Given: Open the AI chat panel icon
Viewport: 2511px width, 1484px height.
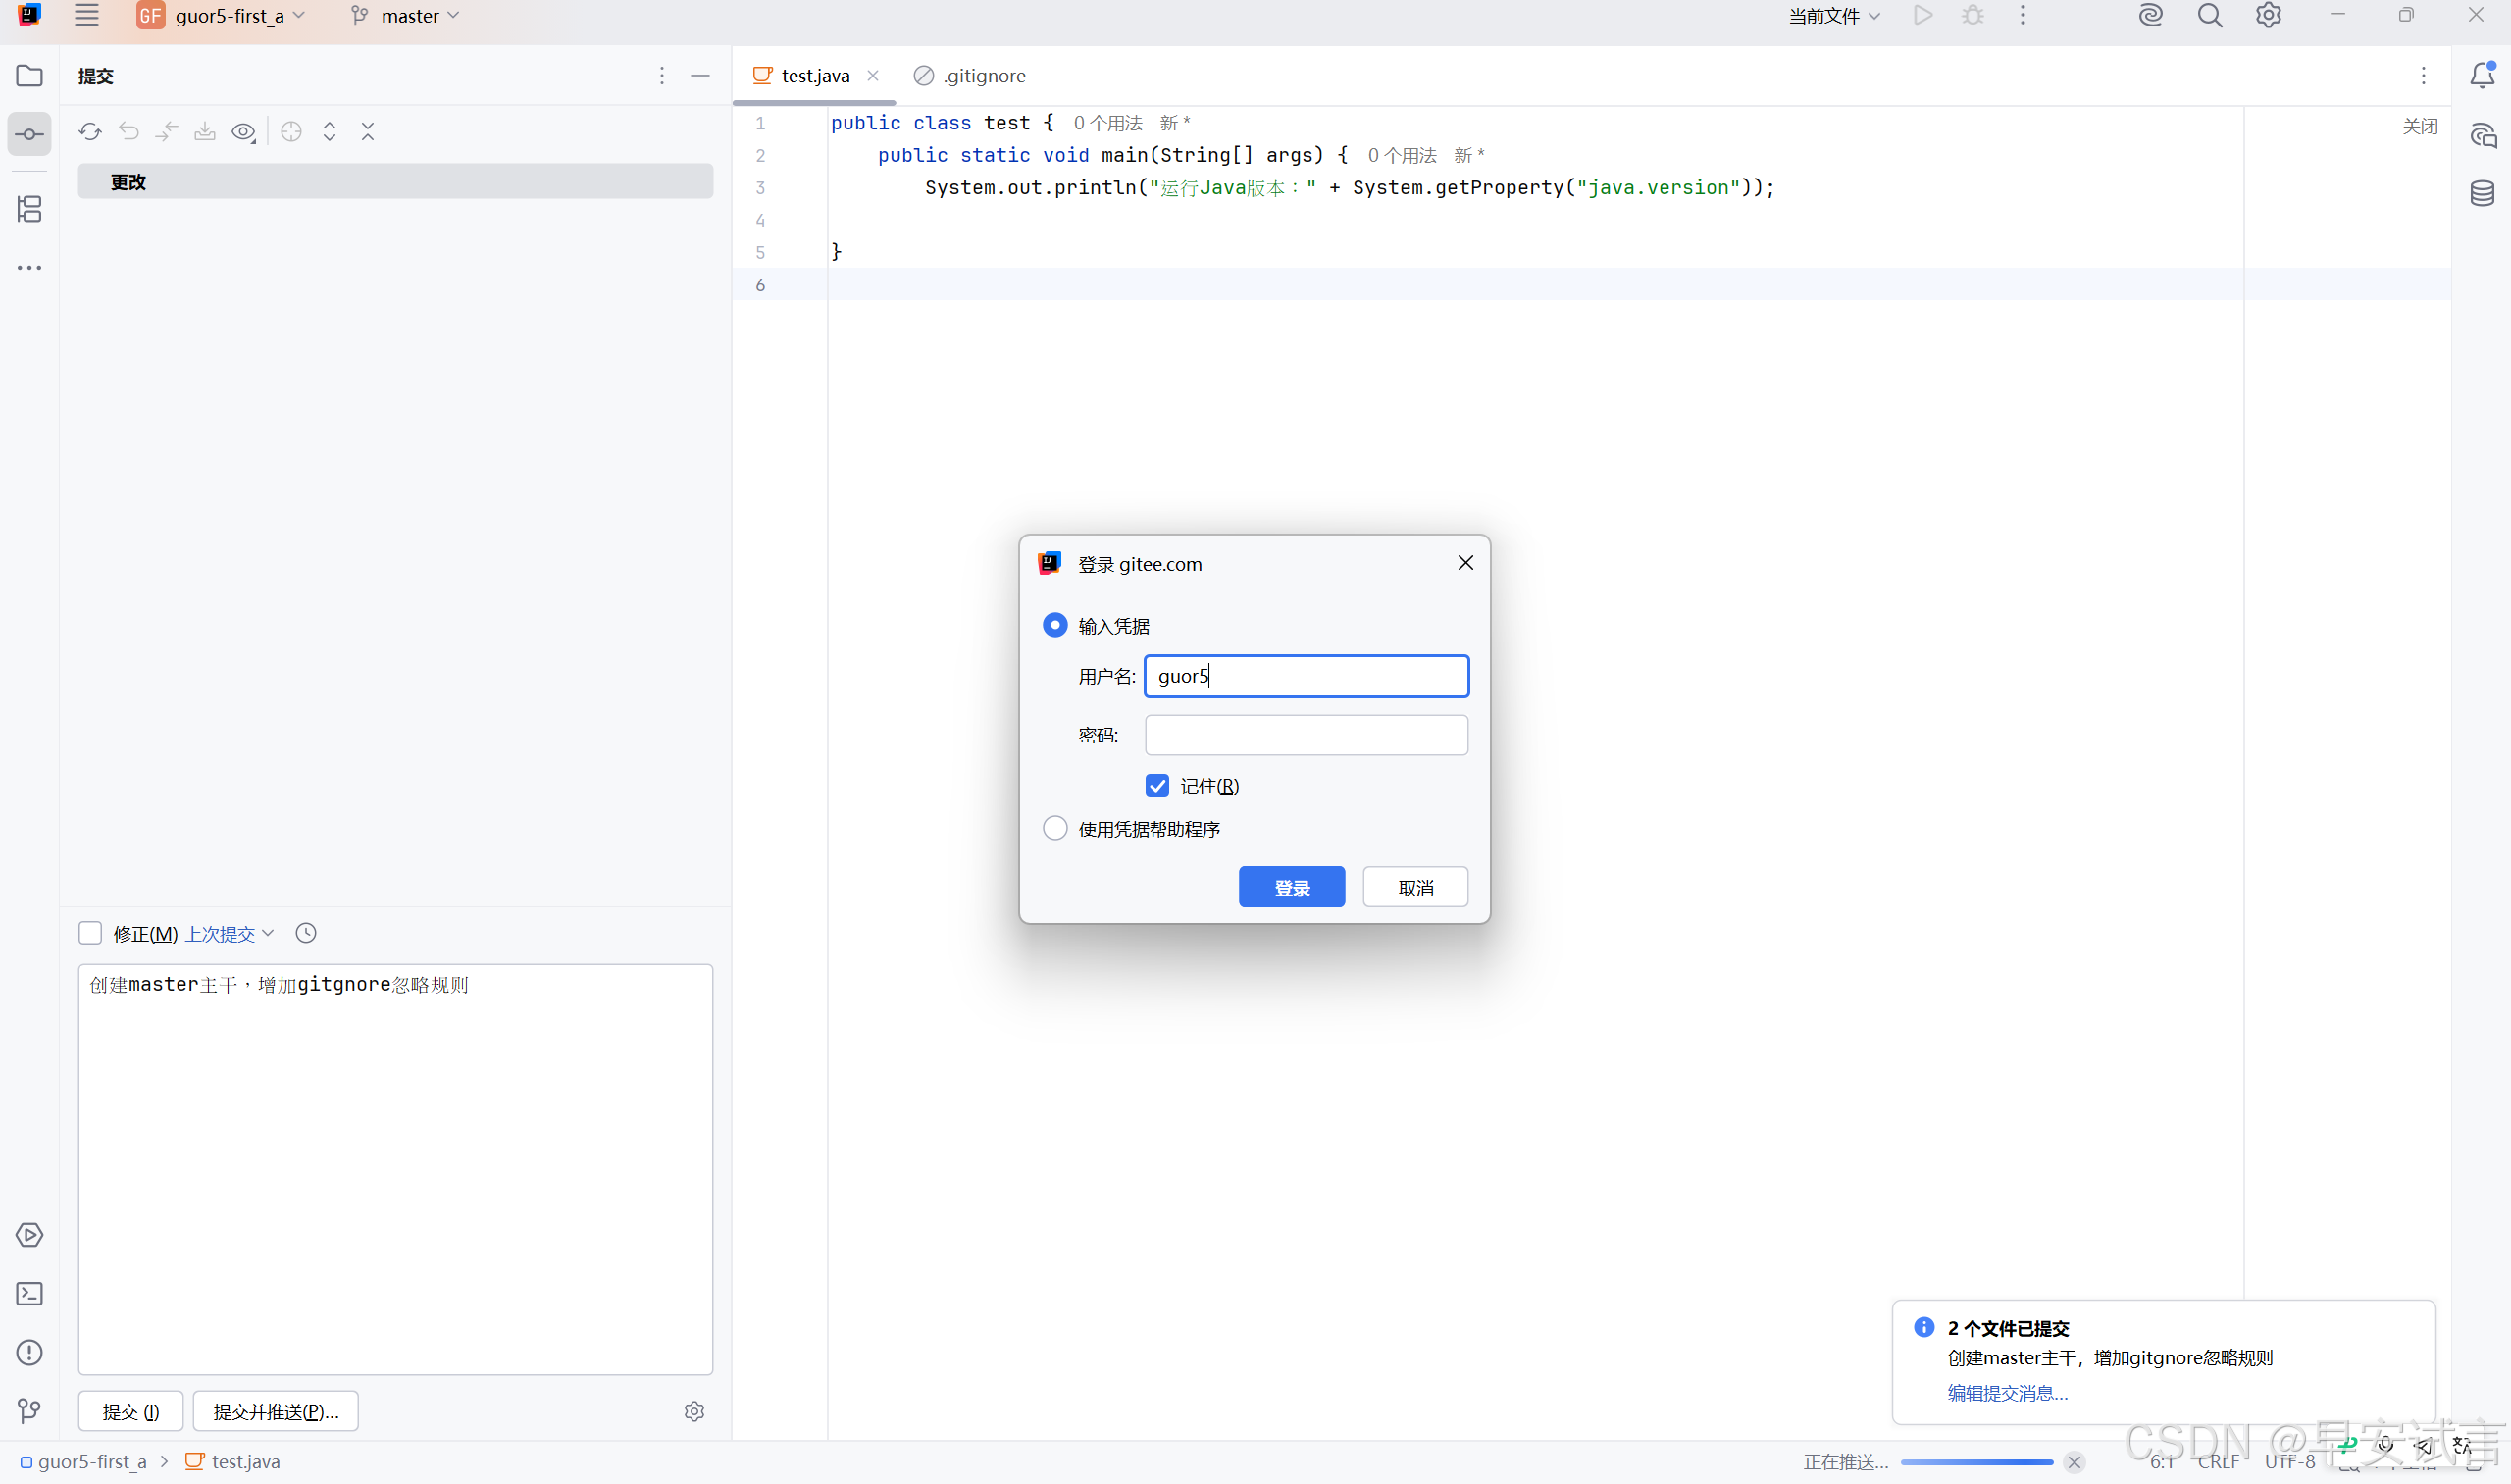Looking at the screenshot, I should click(x=2482, y=135).
